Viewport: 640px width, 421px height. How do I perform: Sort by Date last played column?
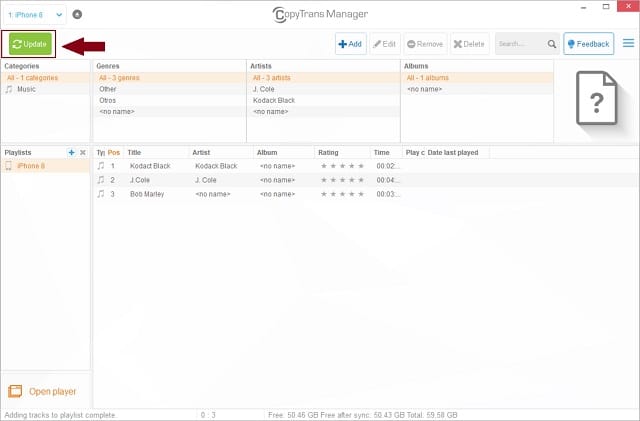(x=457, y=152)
